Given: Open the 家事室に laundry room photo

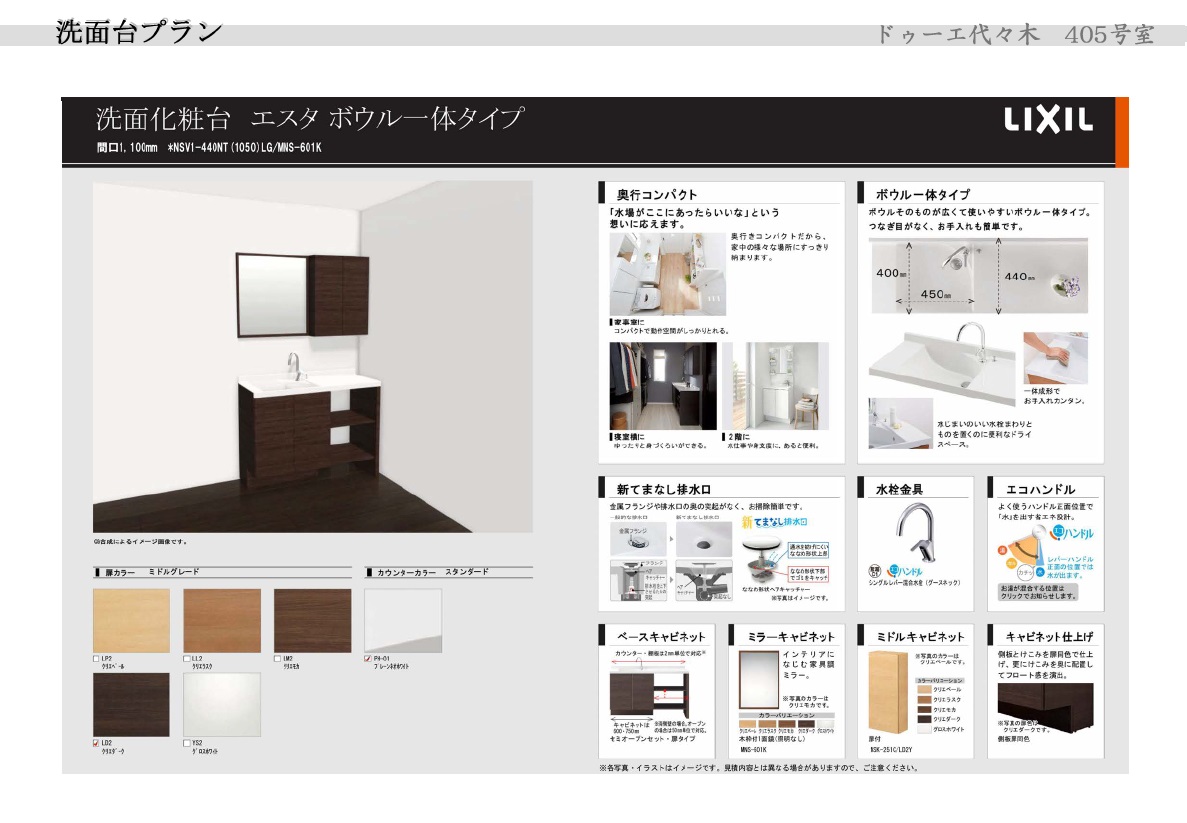Looking at the screenshot, I should [668, 274].
